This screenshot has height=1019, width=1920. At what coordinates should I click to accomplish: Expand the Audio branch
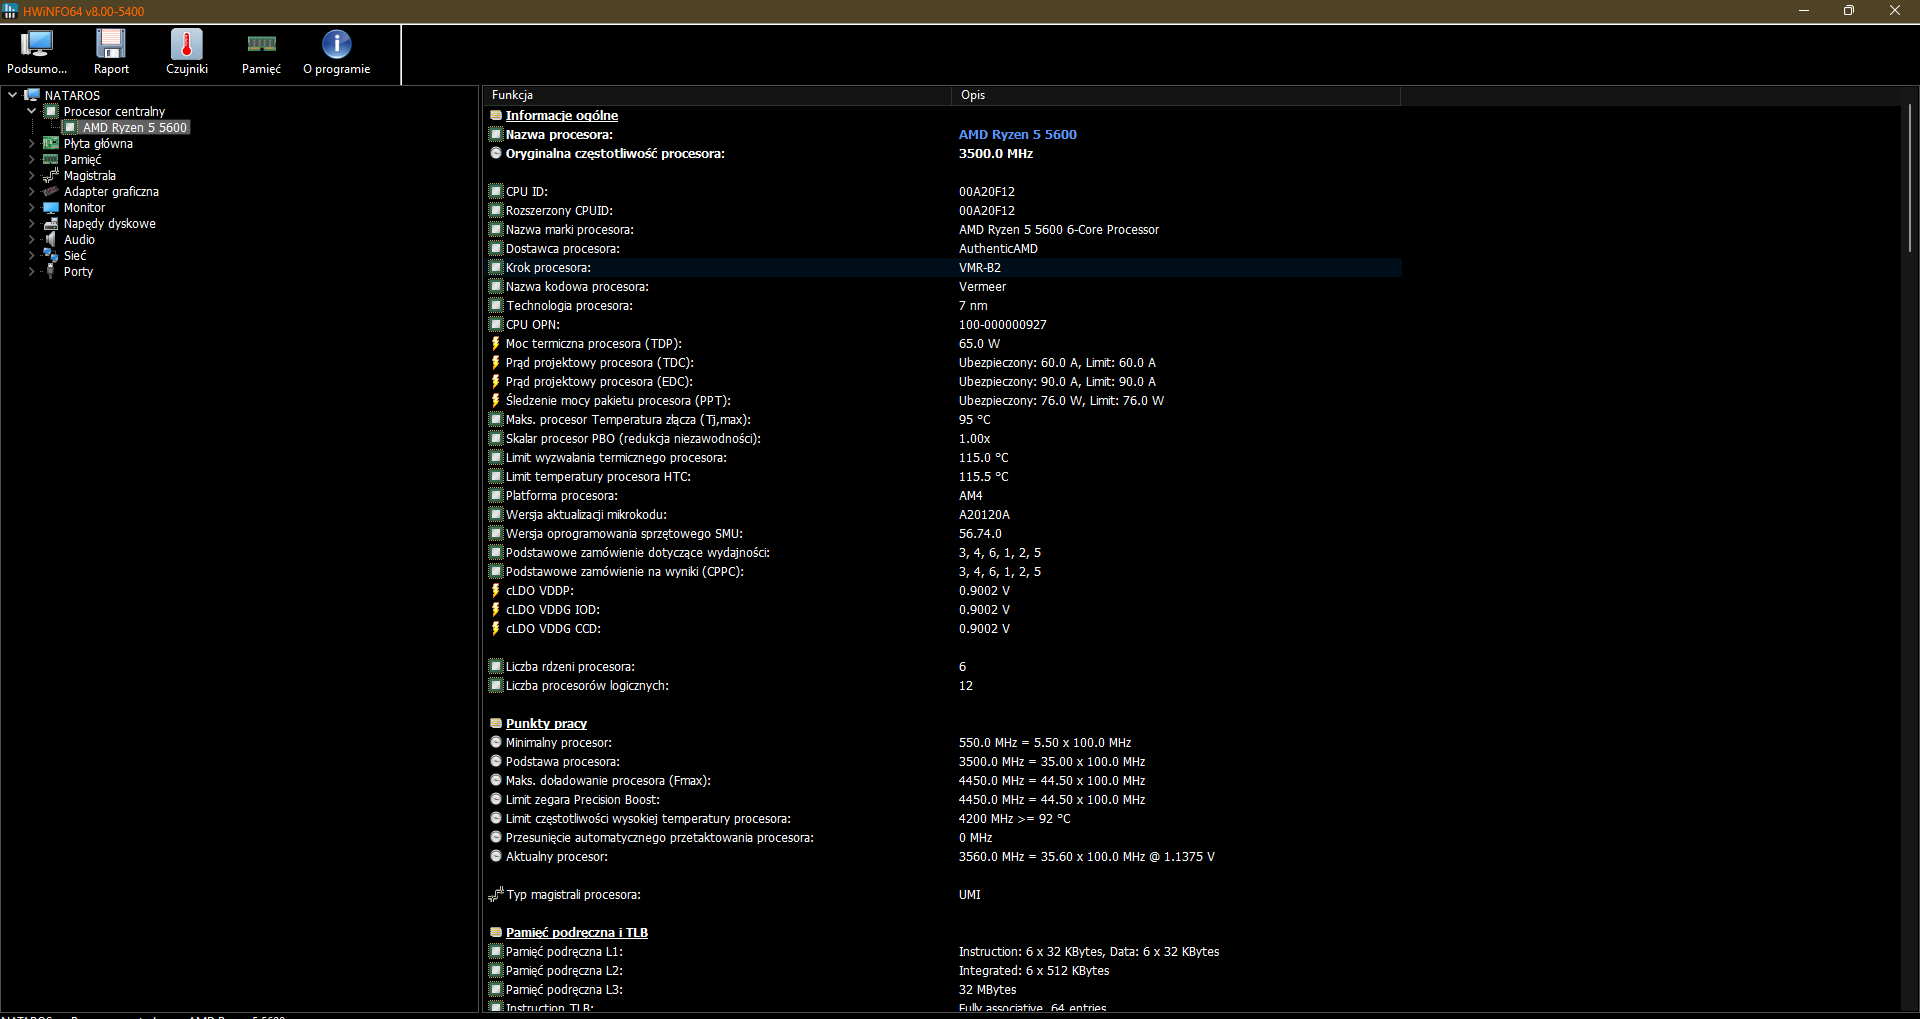(31, 239)
